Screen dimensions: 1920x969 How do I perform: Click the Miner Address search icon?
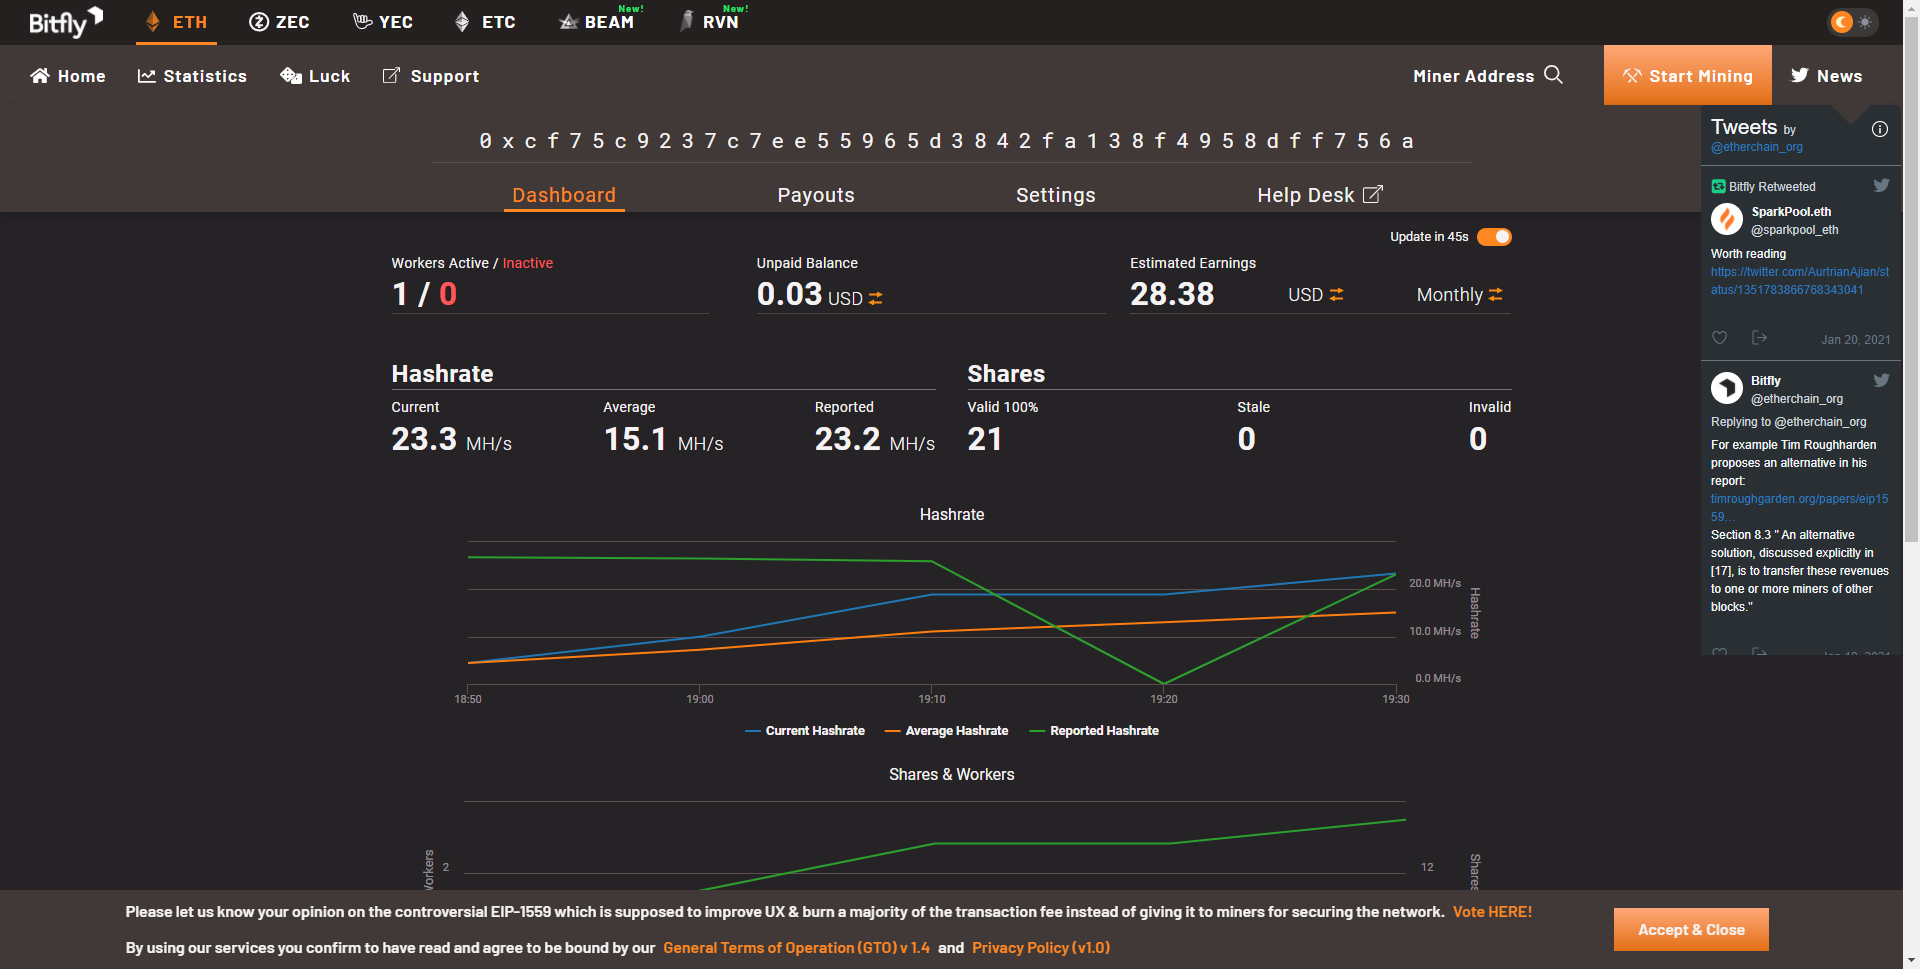(x=1553, y=75)
